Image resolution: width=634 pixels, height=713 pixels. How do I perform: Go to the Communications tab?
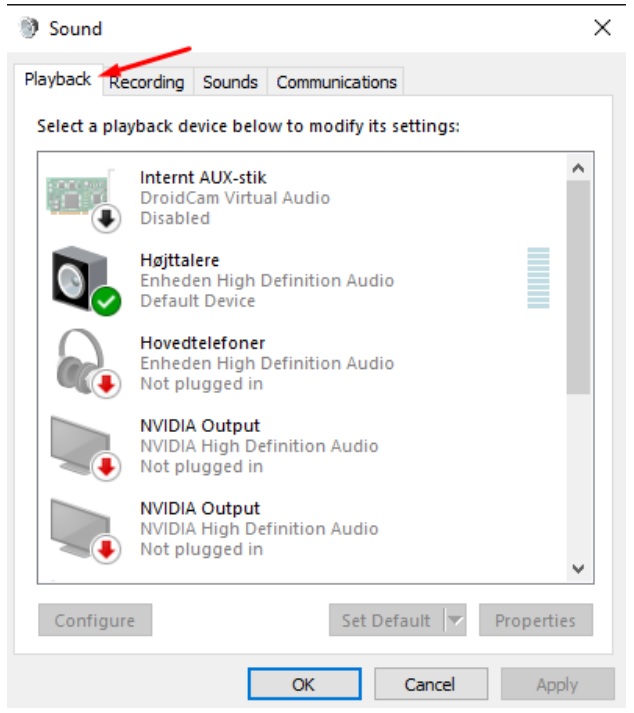coord(336,82)
